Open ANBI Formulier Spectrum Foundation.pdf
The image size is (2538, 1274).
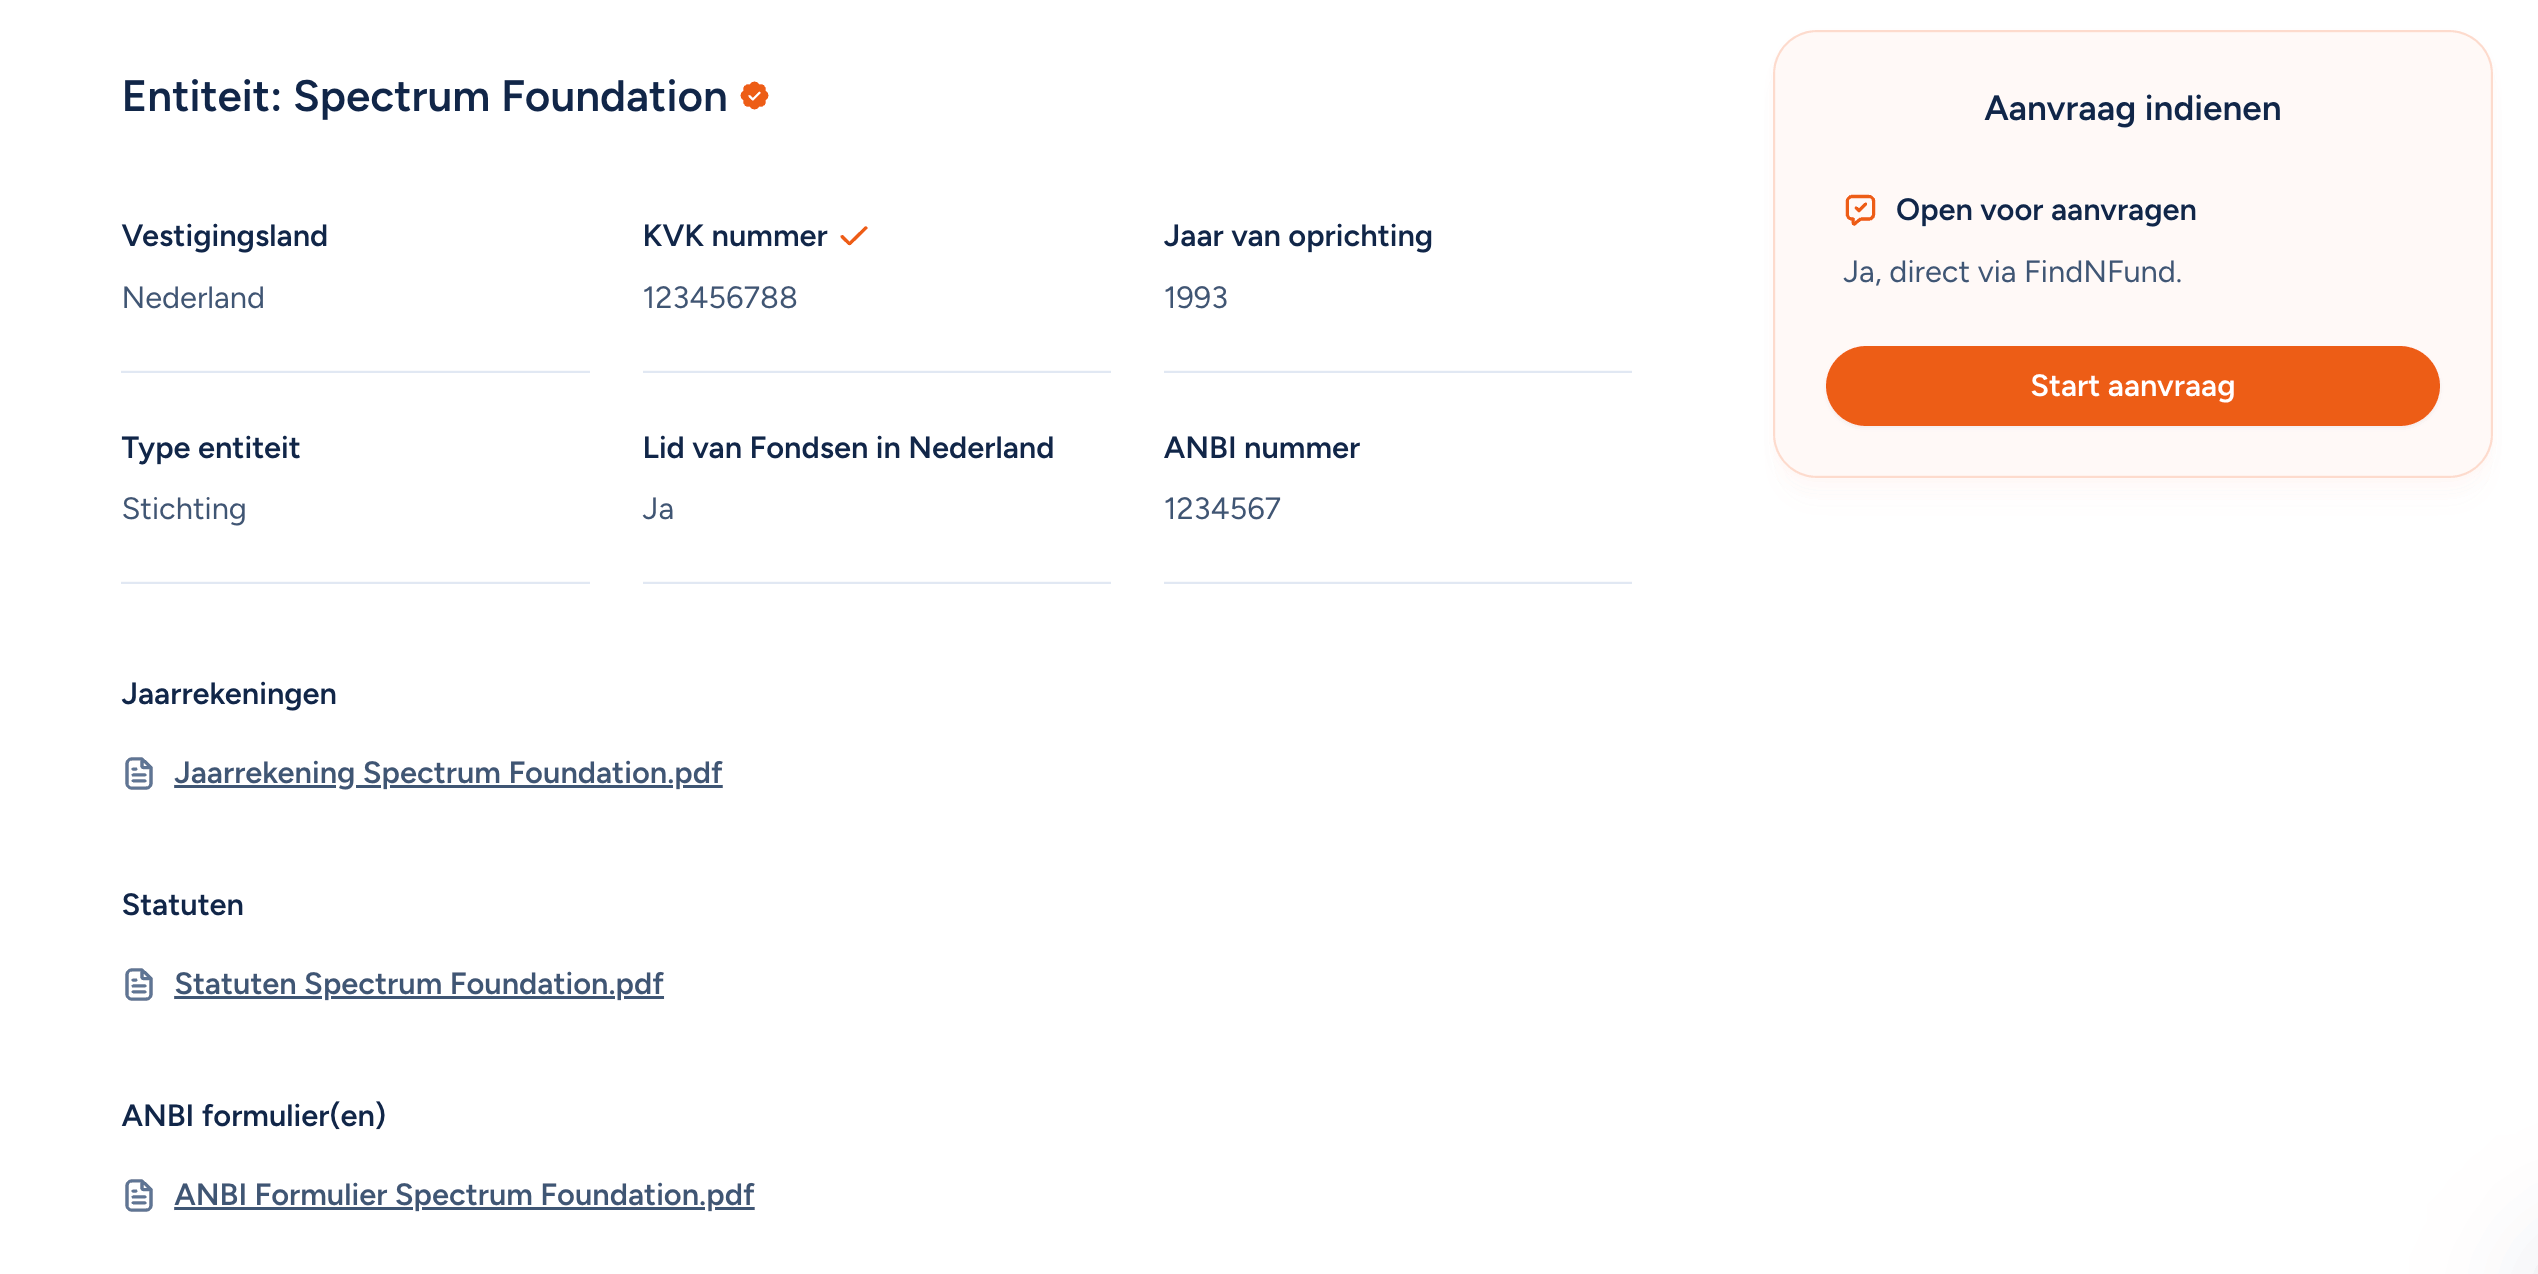pos(464,1194)
